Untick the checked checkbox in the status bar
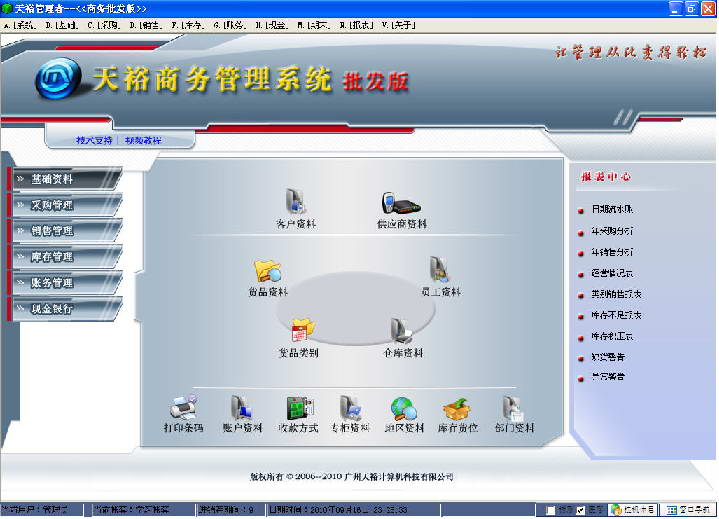Screen dimensions: 719x519 click(581, 510)
